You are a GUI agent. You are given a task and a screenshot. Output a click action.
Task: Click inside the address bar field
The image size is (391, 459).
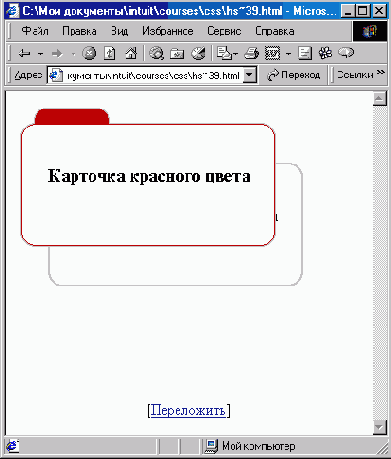click(x=153, y=75)
